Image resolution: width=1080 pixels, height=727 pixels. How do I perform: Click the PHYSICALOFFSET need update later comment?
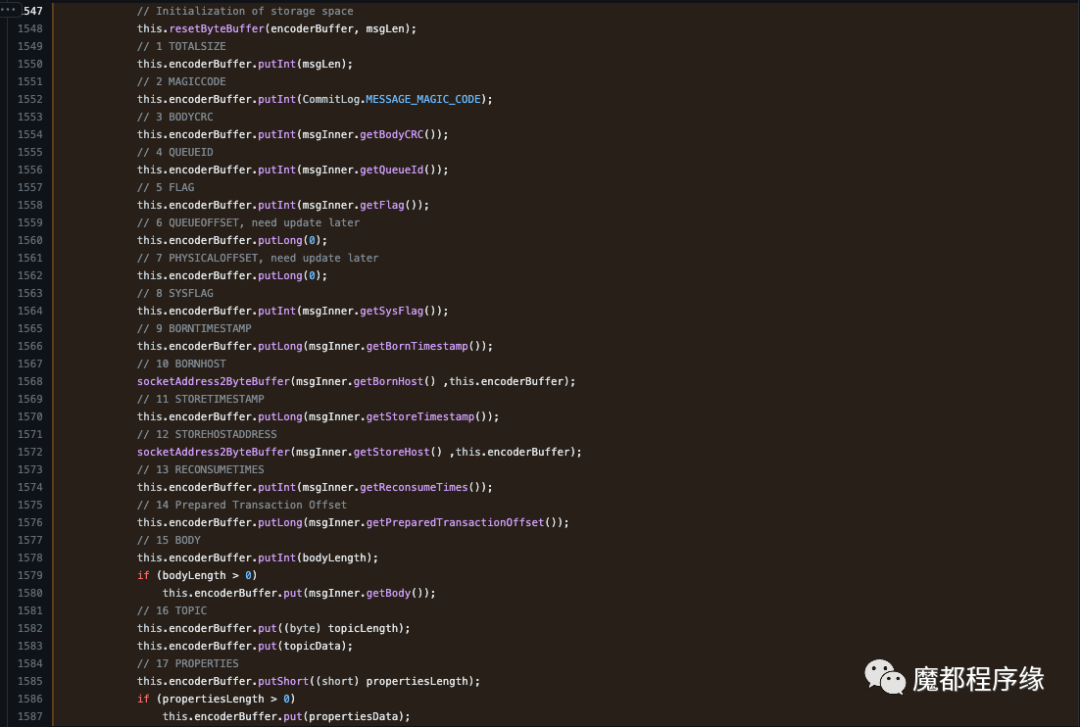coord(258,258)
